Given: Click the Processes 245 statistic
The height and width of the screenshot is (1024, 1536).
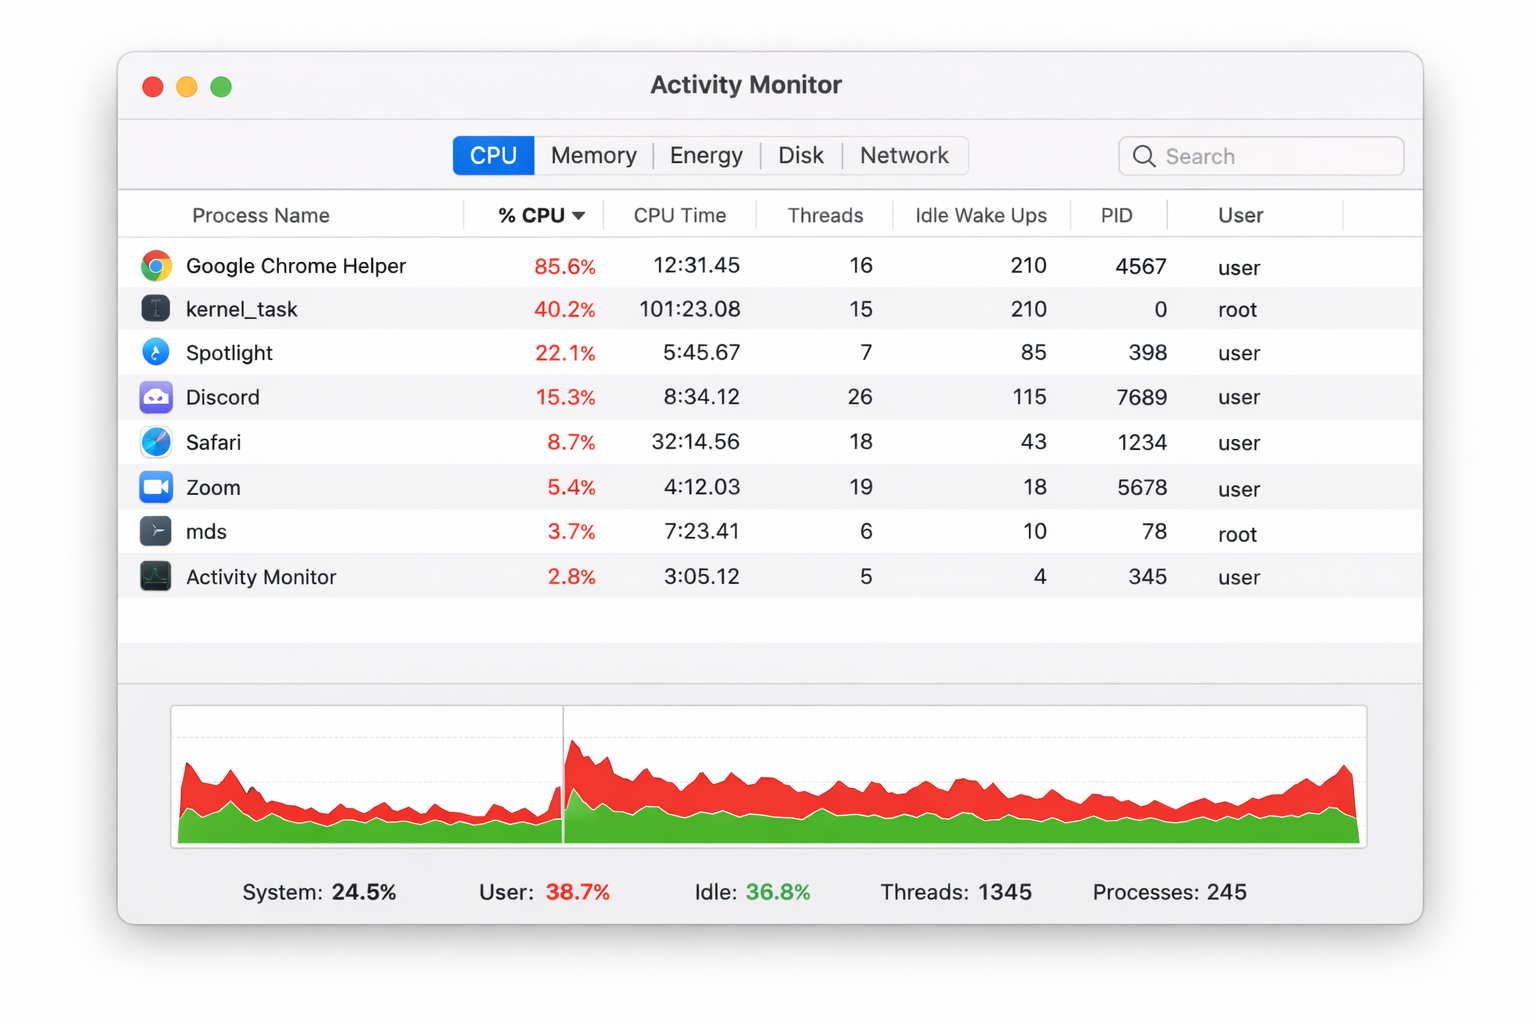Looking at the screenshot, I should pos(1169,892).
